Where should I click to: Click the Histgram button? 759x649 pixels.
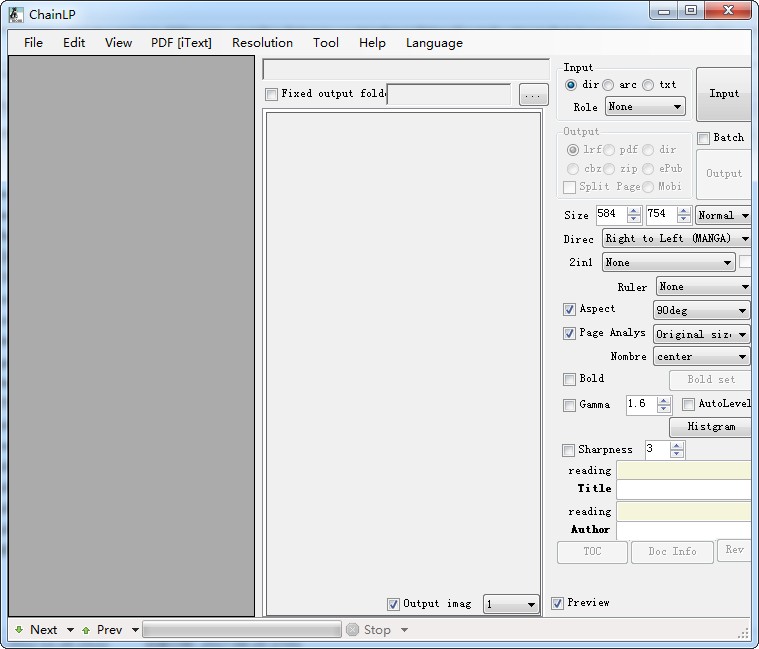click(710, 427)
